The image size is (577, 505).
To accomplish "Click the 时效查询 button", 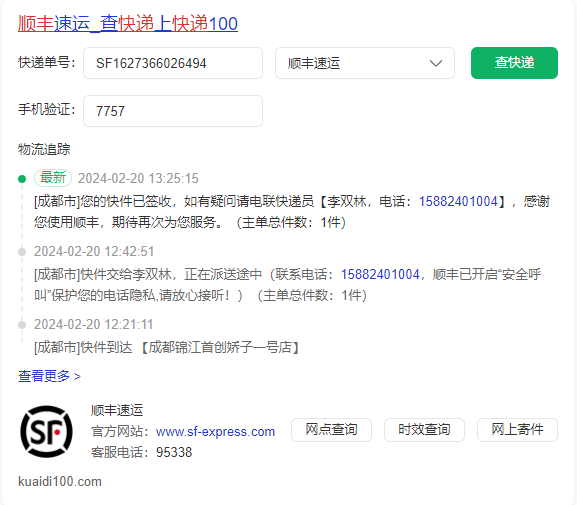I will [424, 430].
